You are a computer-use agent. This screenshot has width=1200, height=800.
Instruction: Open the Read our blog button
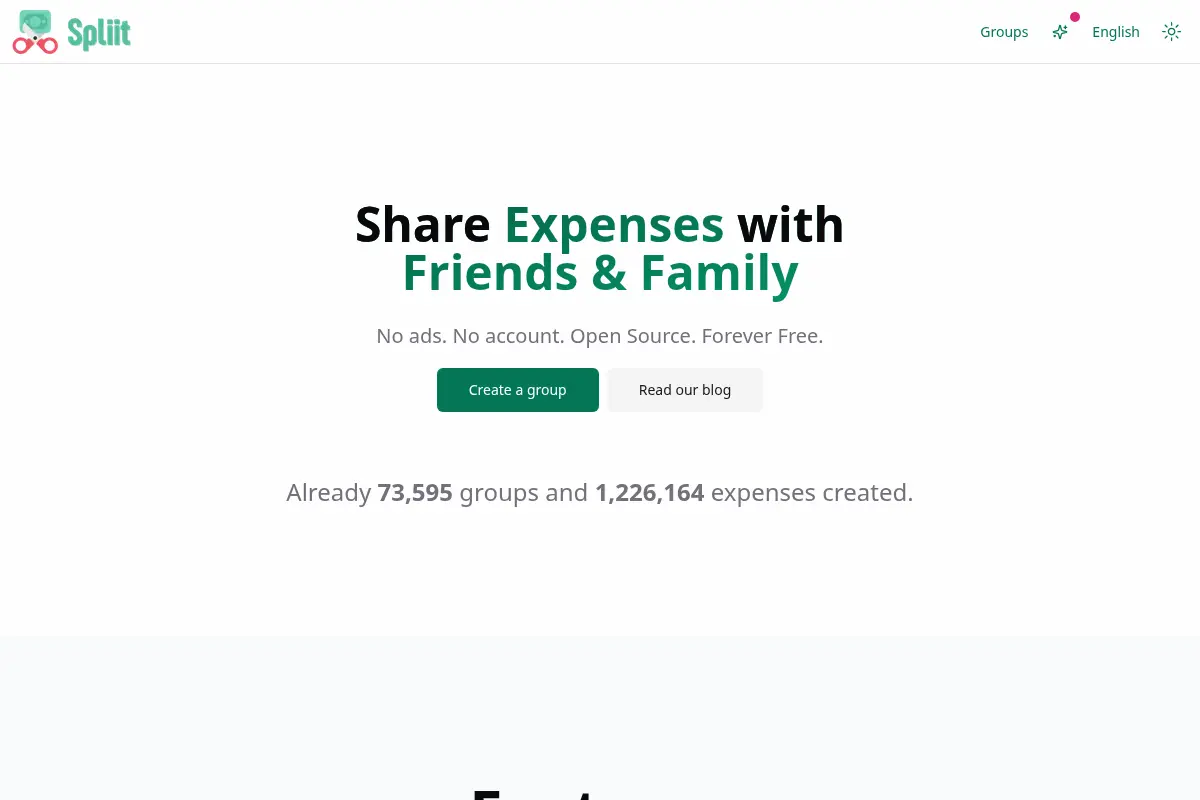tap(685, 390)
